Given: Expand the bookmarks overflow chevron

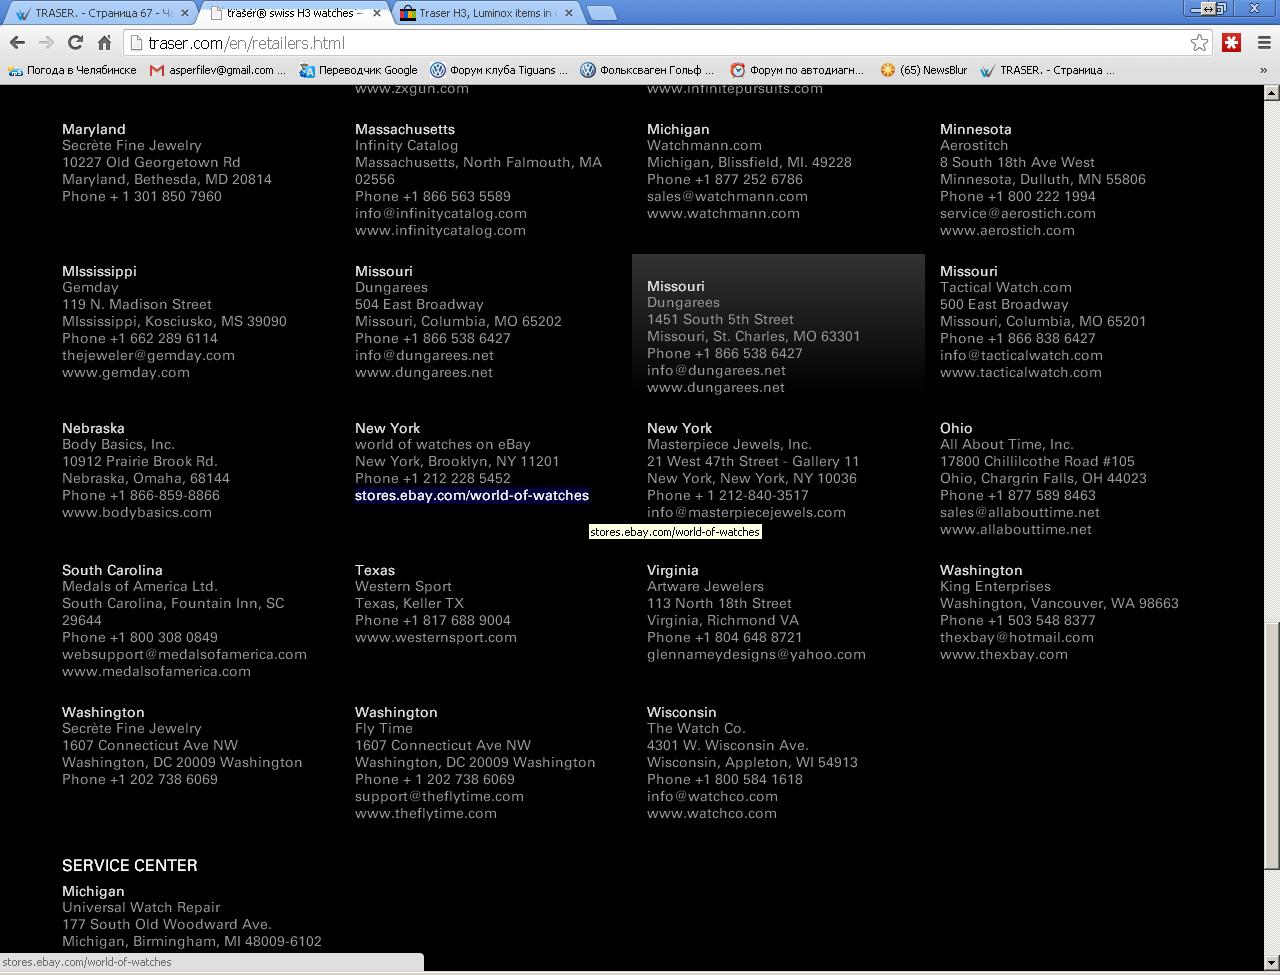Looking at the screenshot, I should click(x=1263, y=70).
